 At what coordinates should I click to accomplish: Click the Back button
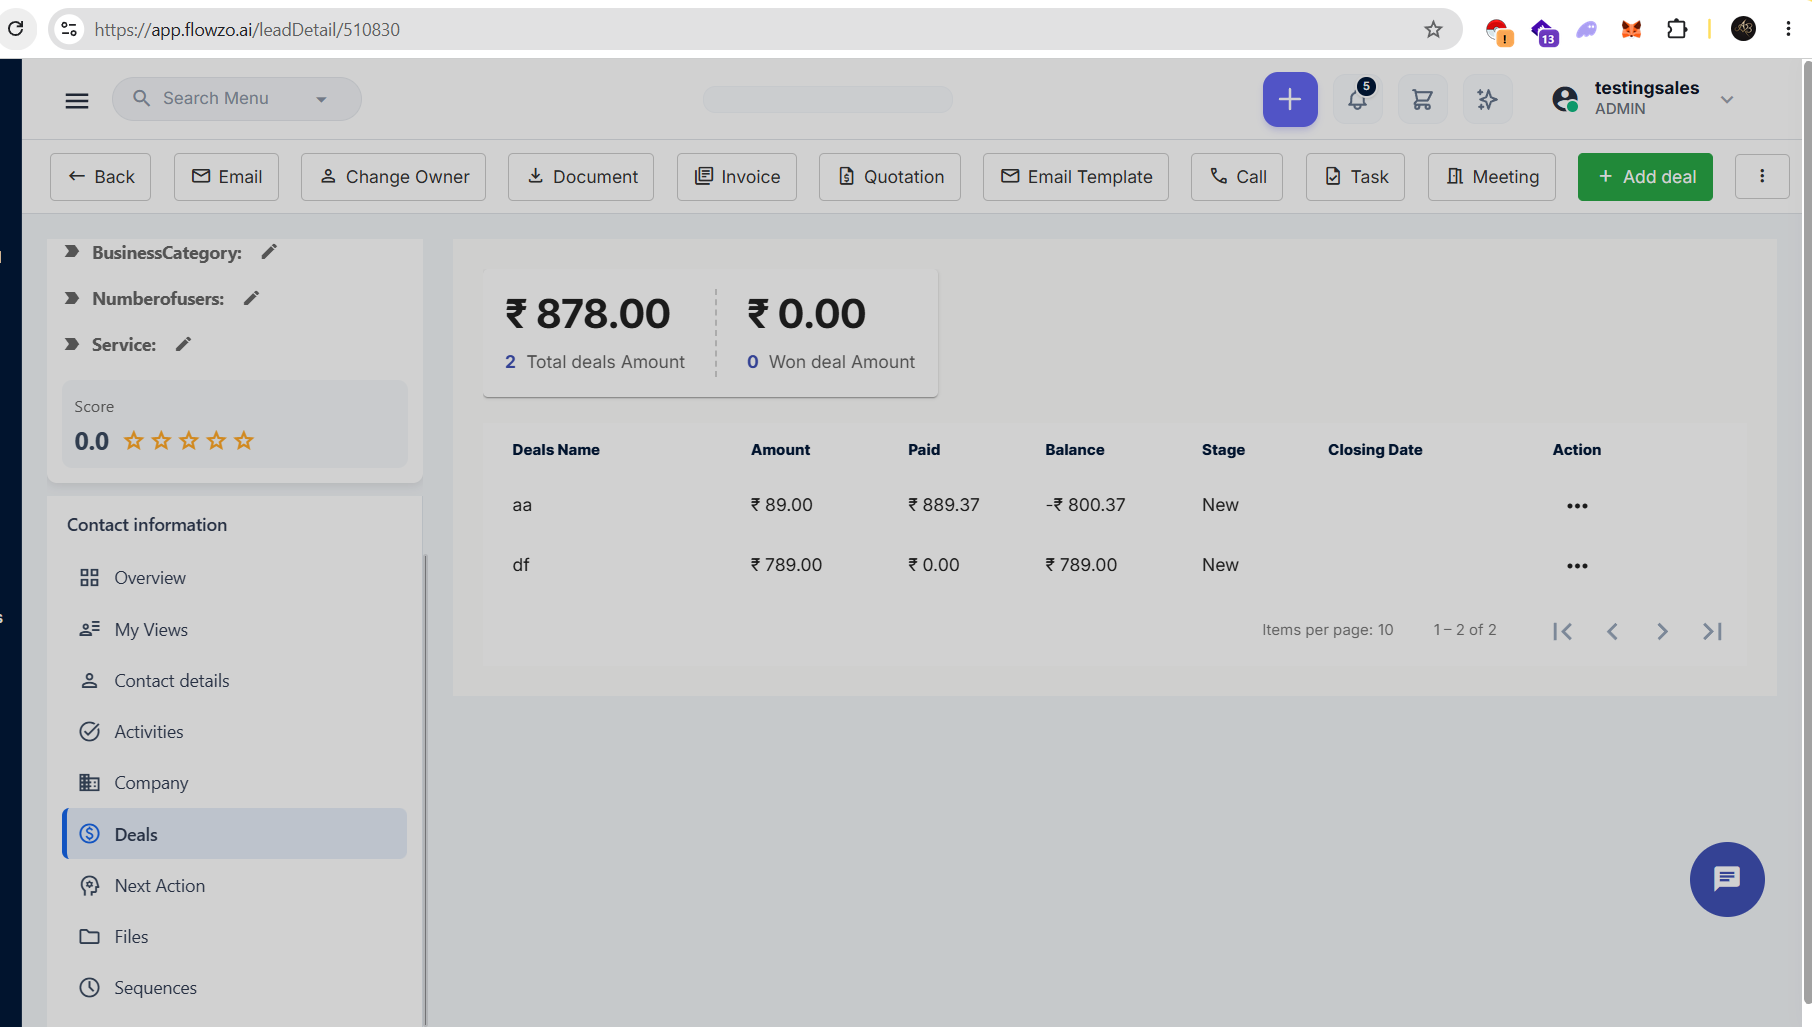click(x=100, y=177)
